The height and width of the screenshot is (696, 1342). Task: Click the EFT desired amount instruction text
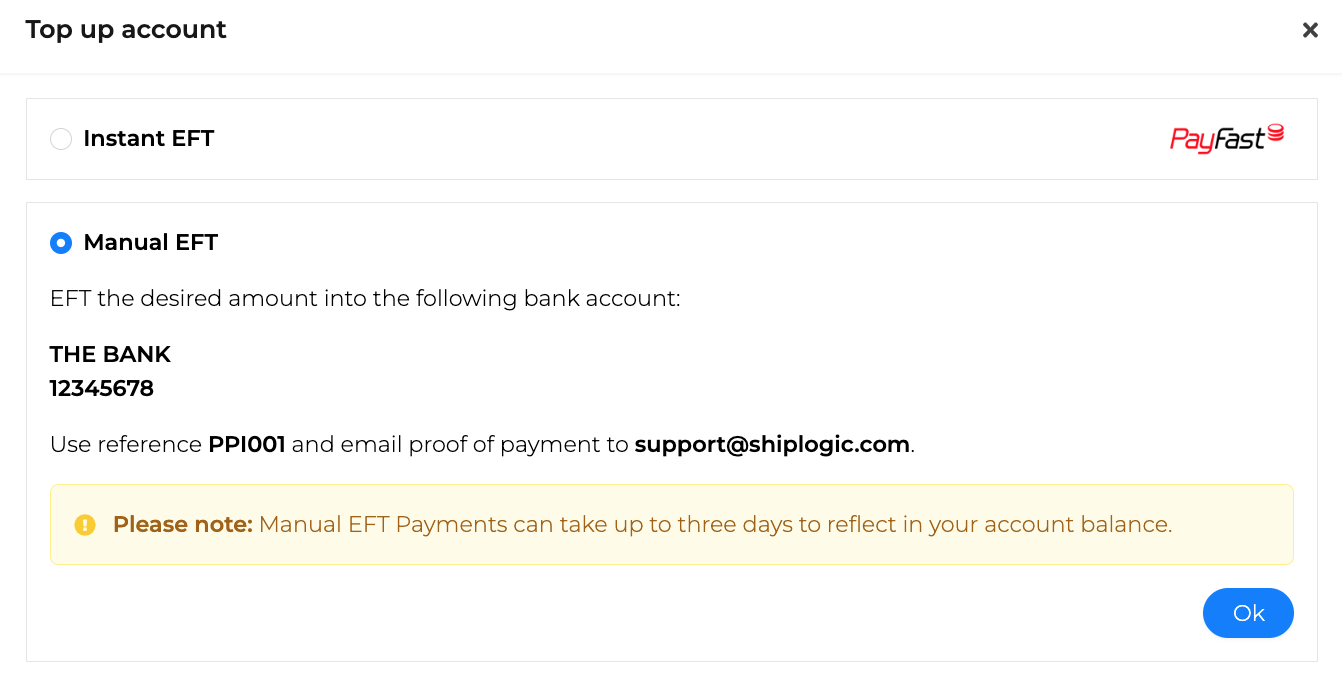[x=365, y=299]
